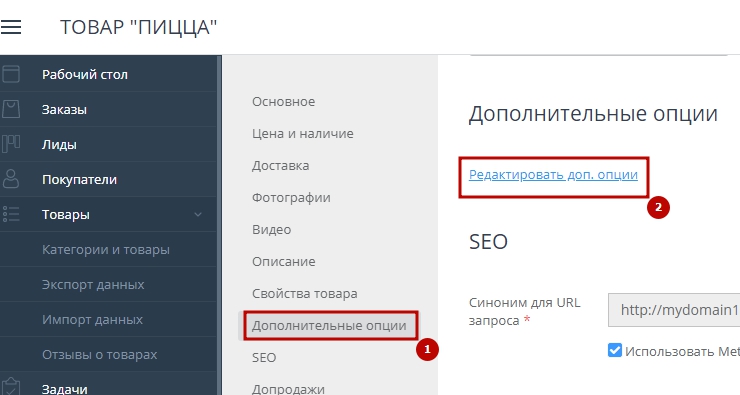Select Дополнительные опции tab
Screen dimensions: 740x395
pos(329,326)
